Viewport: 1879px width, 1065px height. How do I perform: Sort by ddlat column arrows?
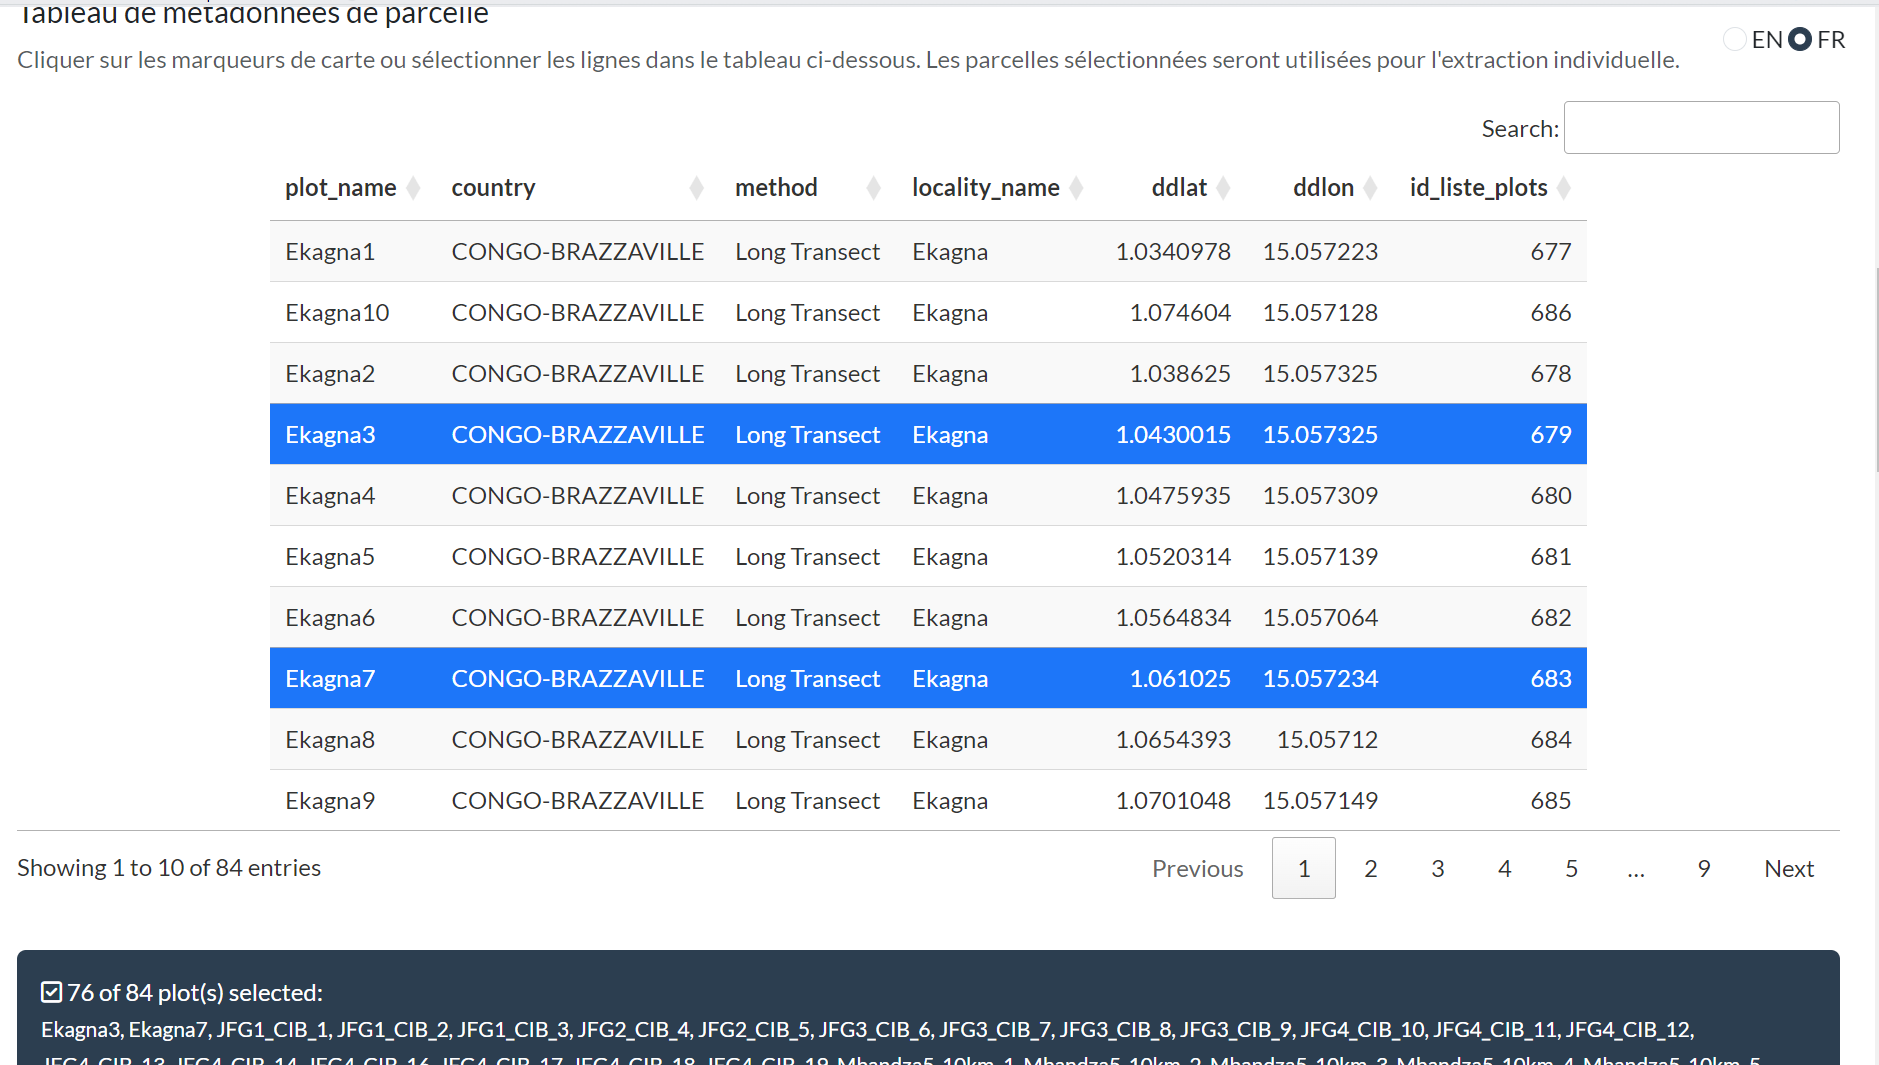click(x=1223, y=188)
